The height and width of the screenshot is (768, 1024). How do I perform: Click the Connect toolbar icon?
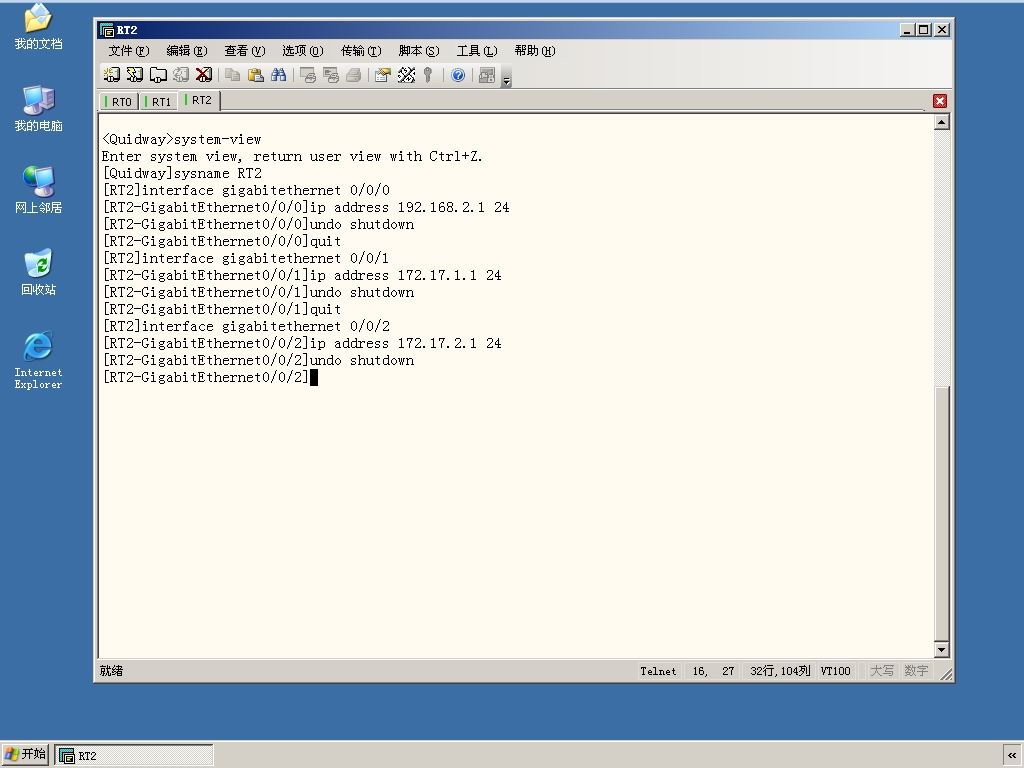(x=112, y=75)
